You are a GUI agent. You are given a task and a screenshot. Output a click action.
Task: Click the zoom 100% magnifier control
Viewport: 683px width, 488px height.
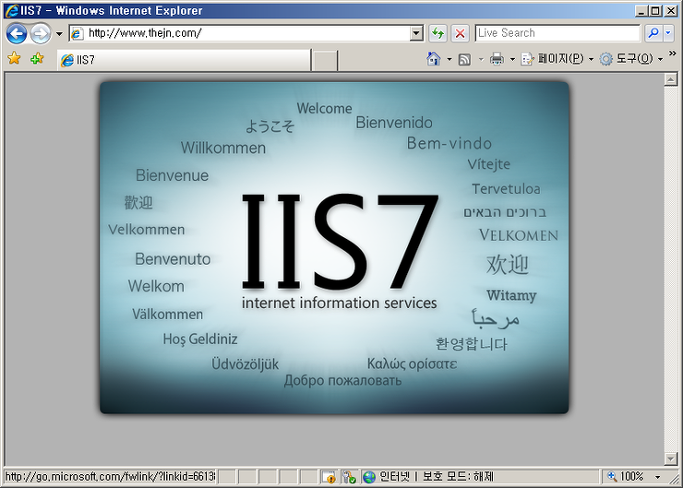click(x=626, y=477)
